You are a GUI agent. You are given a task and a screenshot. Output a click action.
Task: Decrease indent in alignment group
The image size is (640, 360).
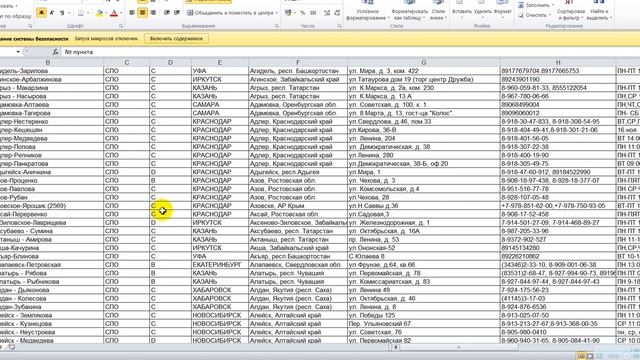[167, 13]
